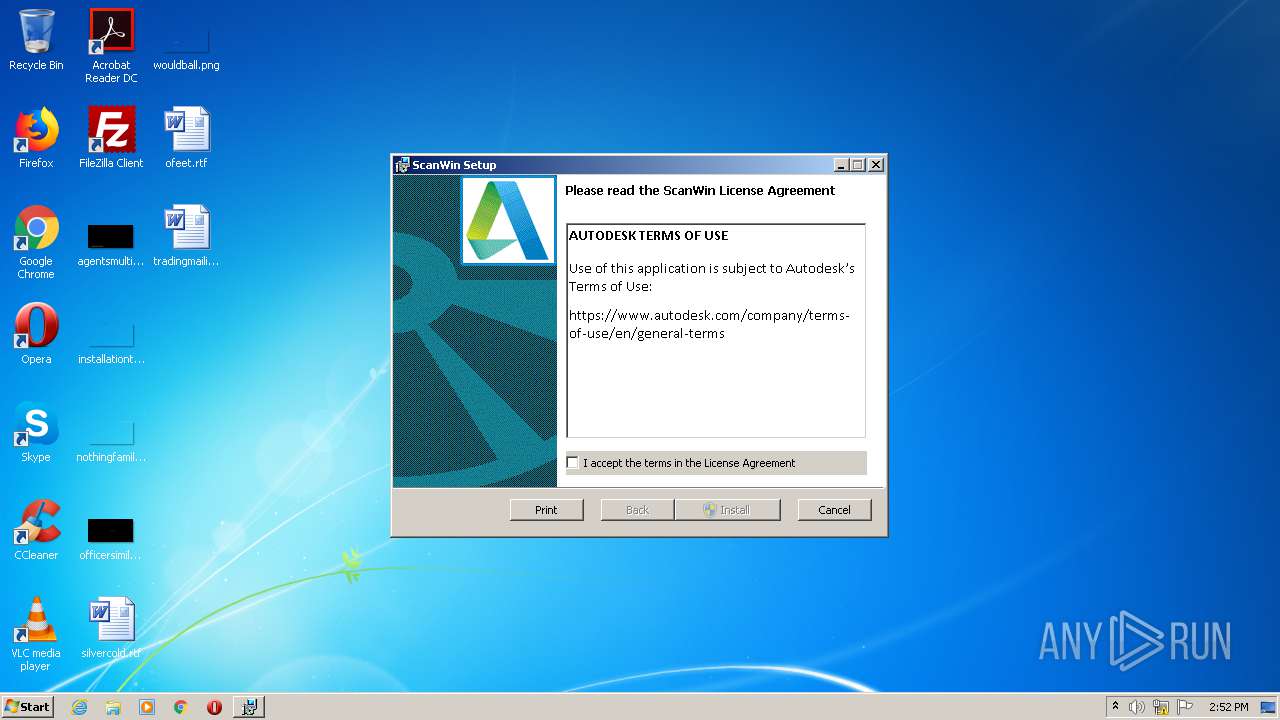Open Internet Explorer from taskbar
Image resolution: width=1280 pixels, height=720 pixels.
tap(80, 707)
